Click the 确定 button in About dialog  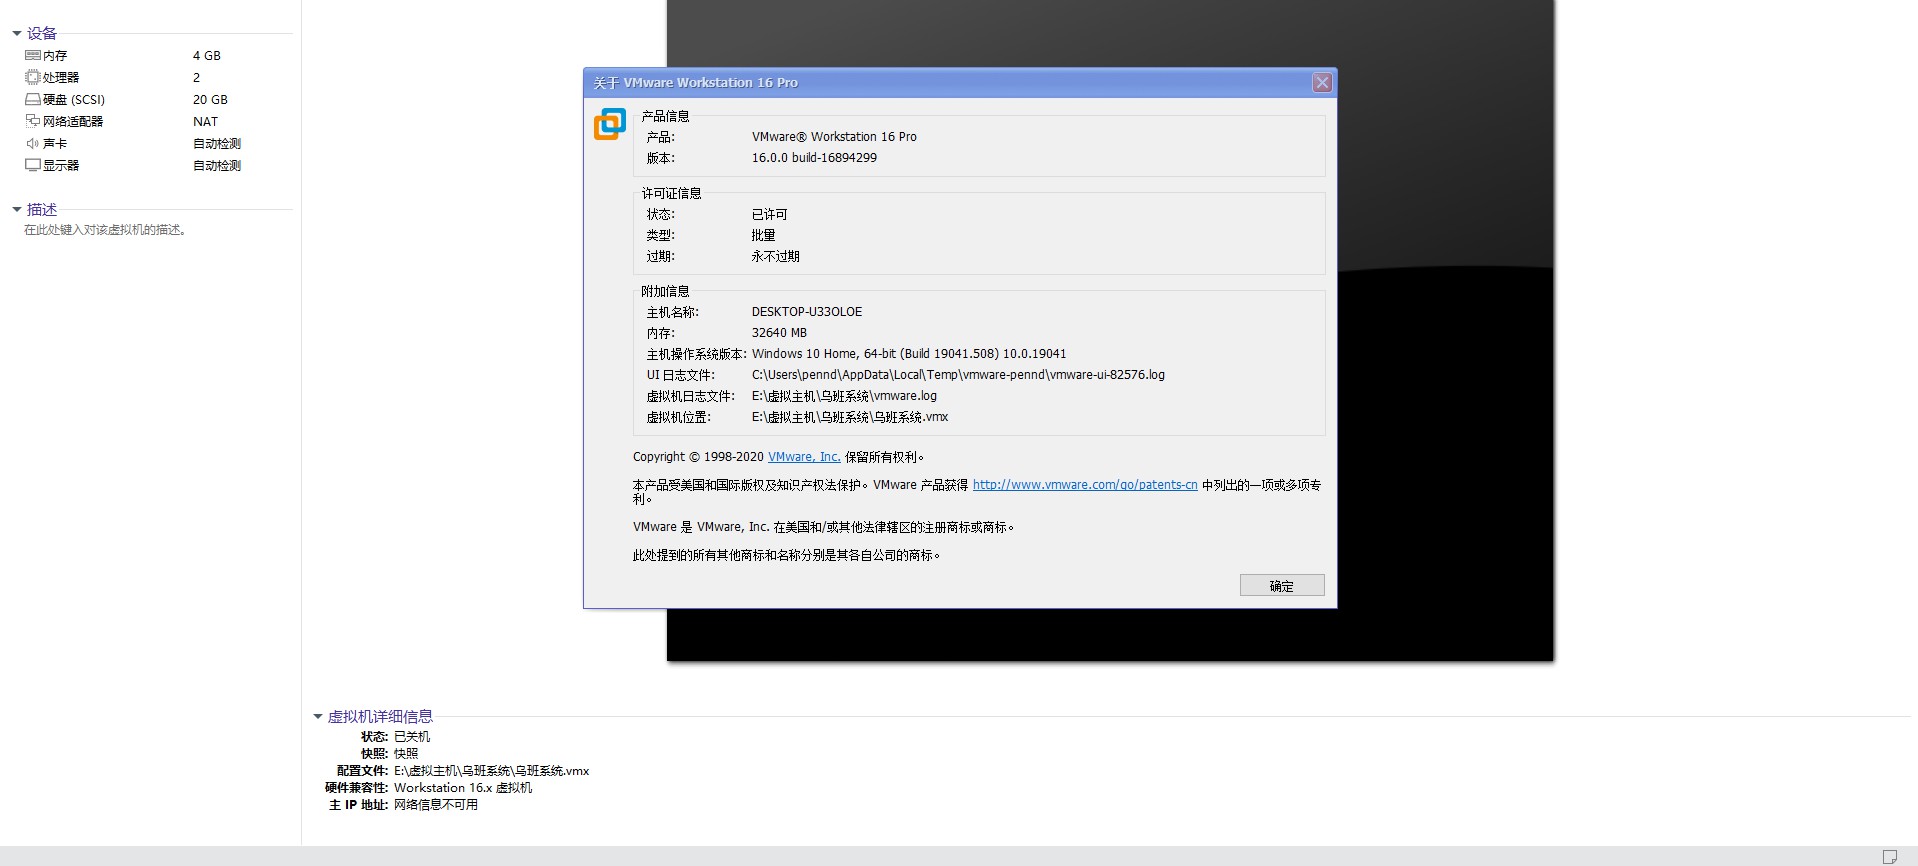[1282, 586]
